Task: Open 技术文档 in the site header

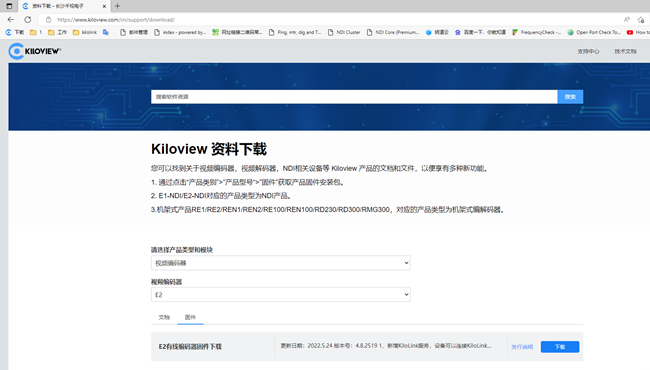Action: [625, 51]
